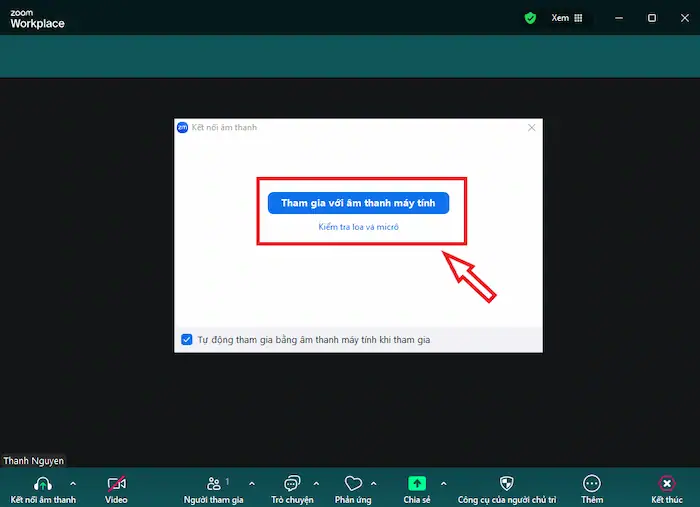Click the green Chia sẻ share screen icon

417,483
